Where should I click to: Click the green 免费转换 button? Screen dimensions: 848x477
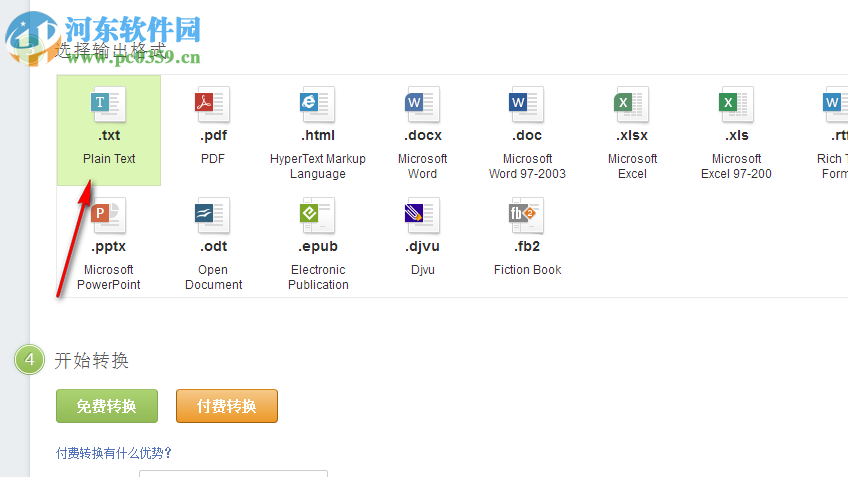tap(107, 406)
